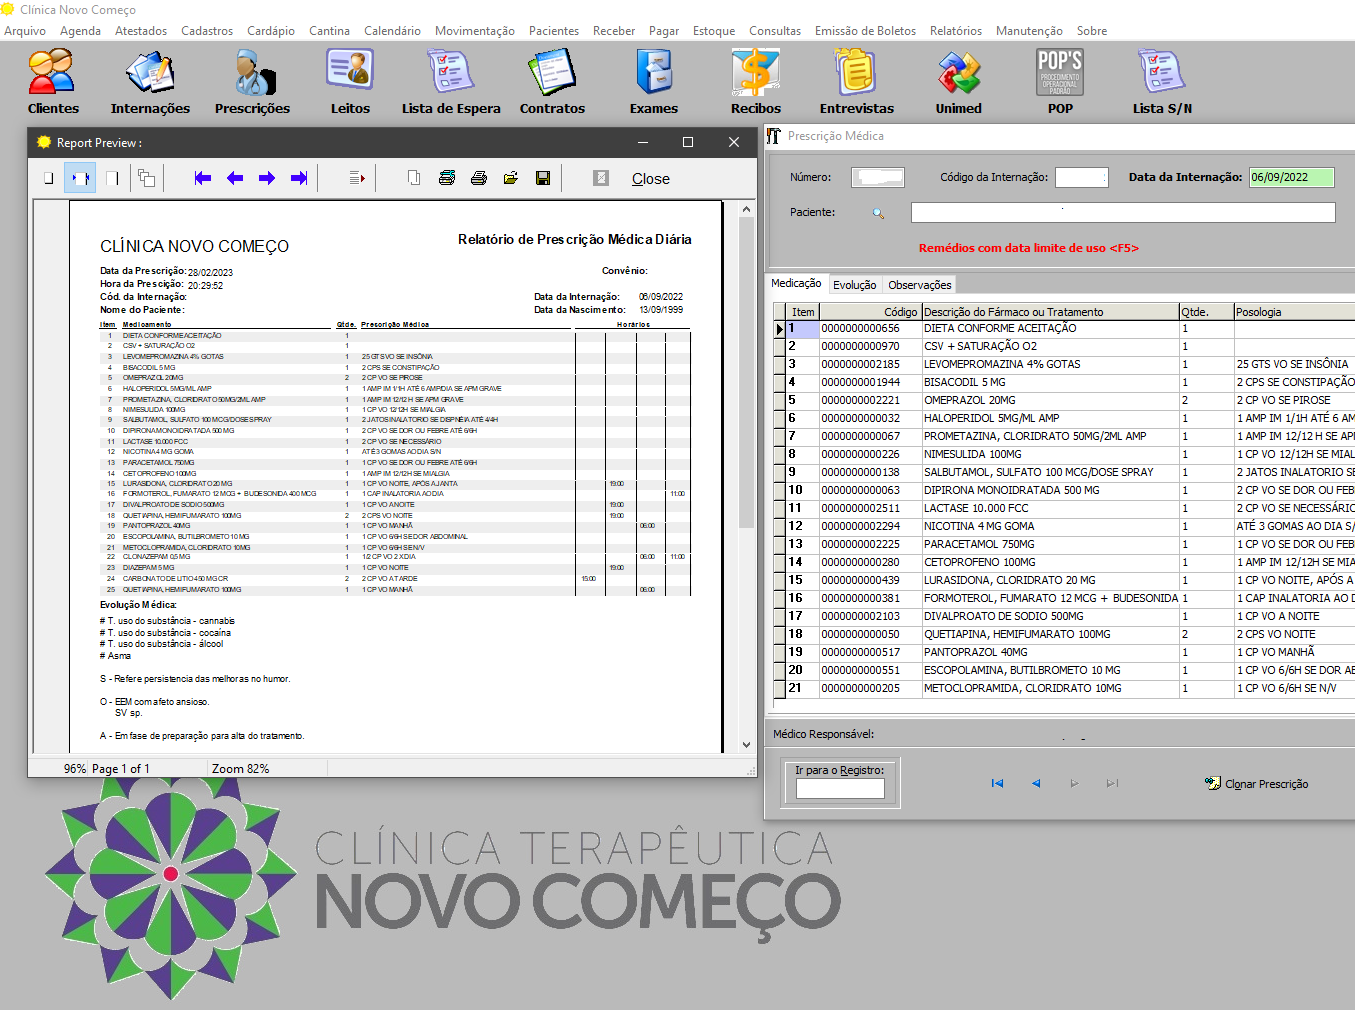Switch to the Observações tab
The height and width of the screenshot is (1010, 1355).
pos(920,285)
